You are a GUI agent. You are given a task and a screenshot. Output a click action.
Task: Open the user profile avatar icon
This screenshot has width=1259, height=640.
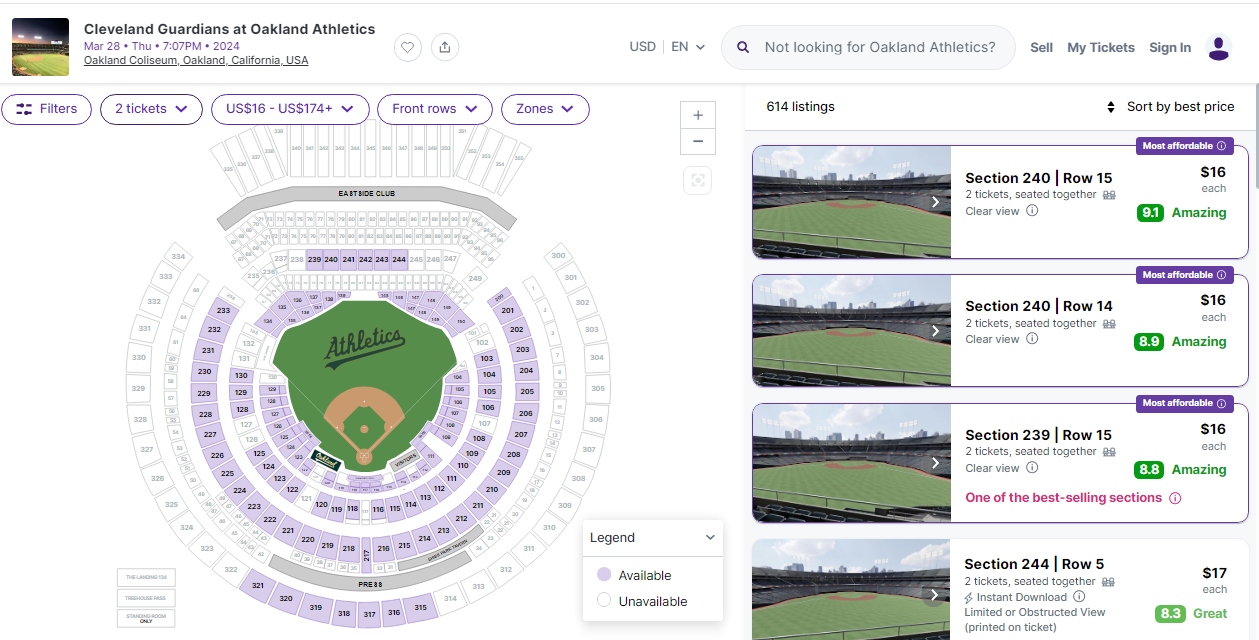(x=1218, y=47)
